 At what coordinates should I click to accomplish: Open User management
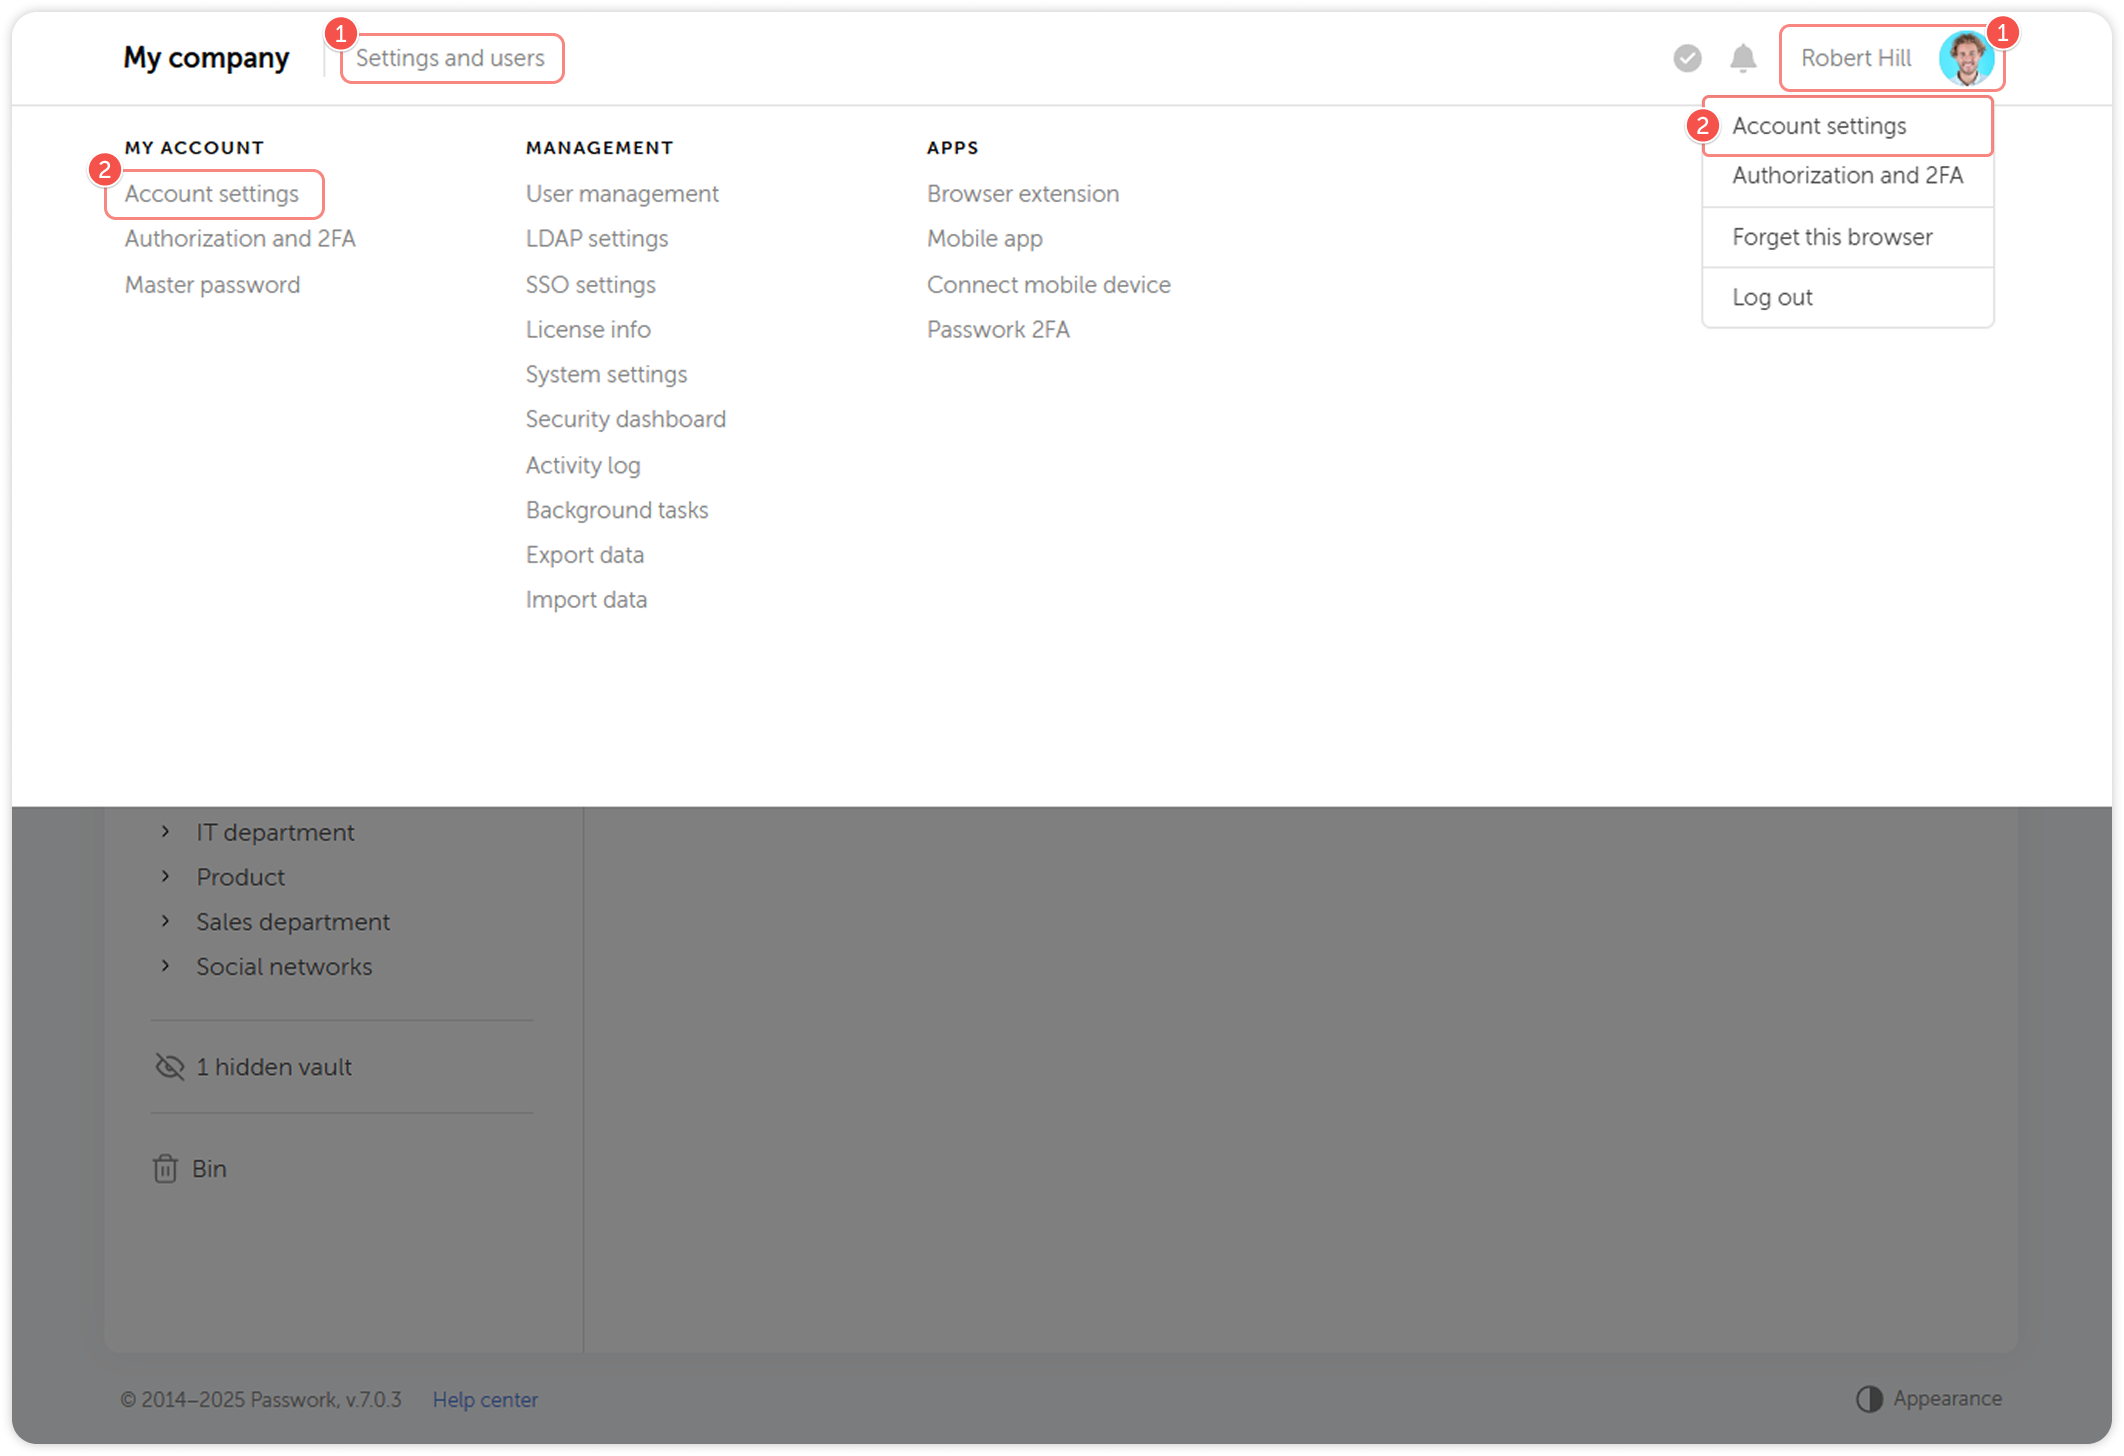622,194
